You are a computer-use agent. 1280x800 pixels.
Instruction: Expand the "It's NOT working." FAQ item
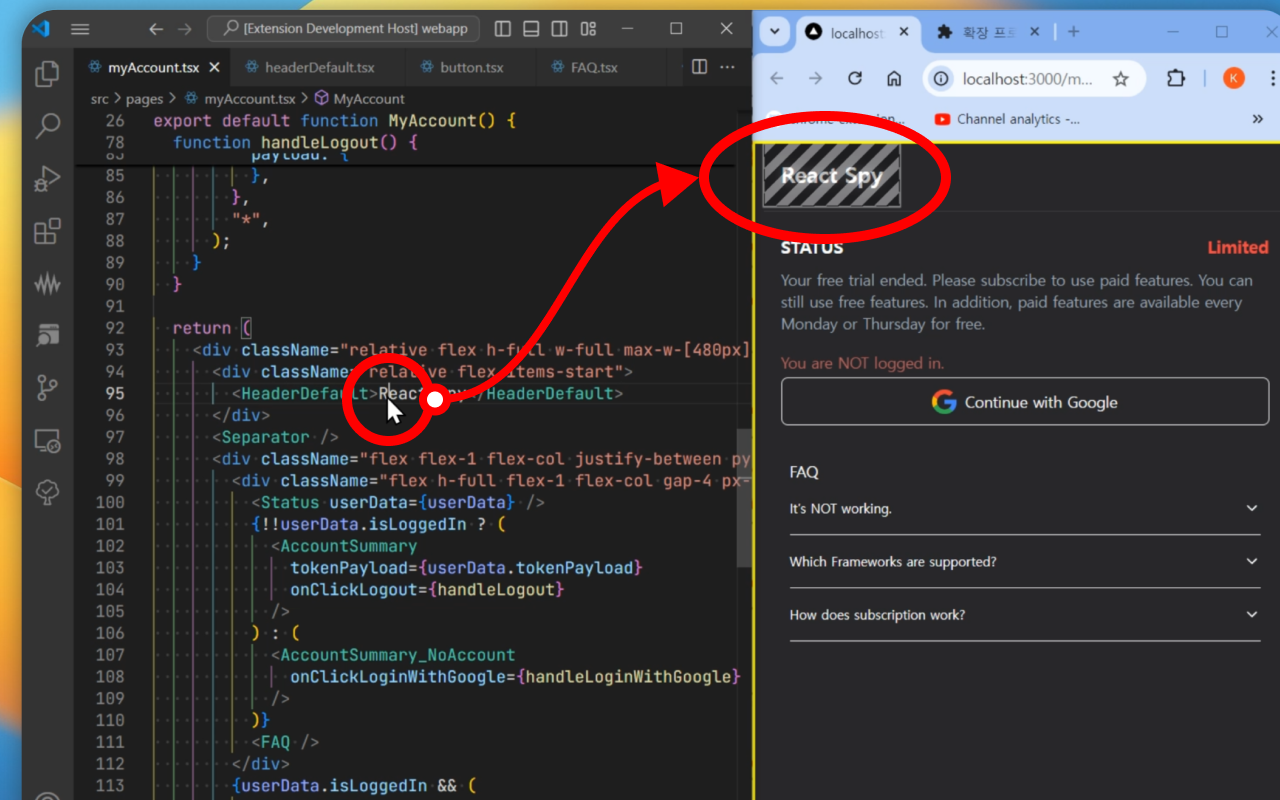tap(1024, 509)
